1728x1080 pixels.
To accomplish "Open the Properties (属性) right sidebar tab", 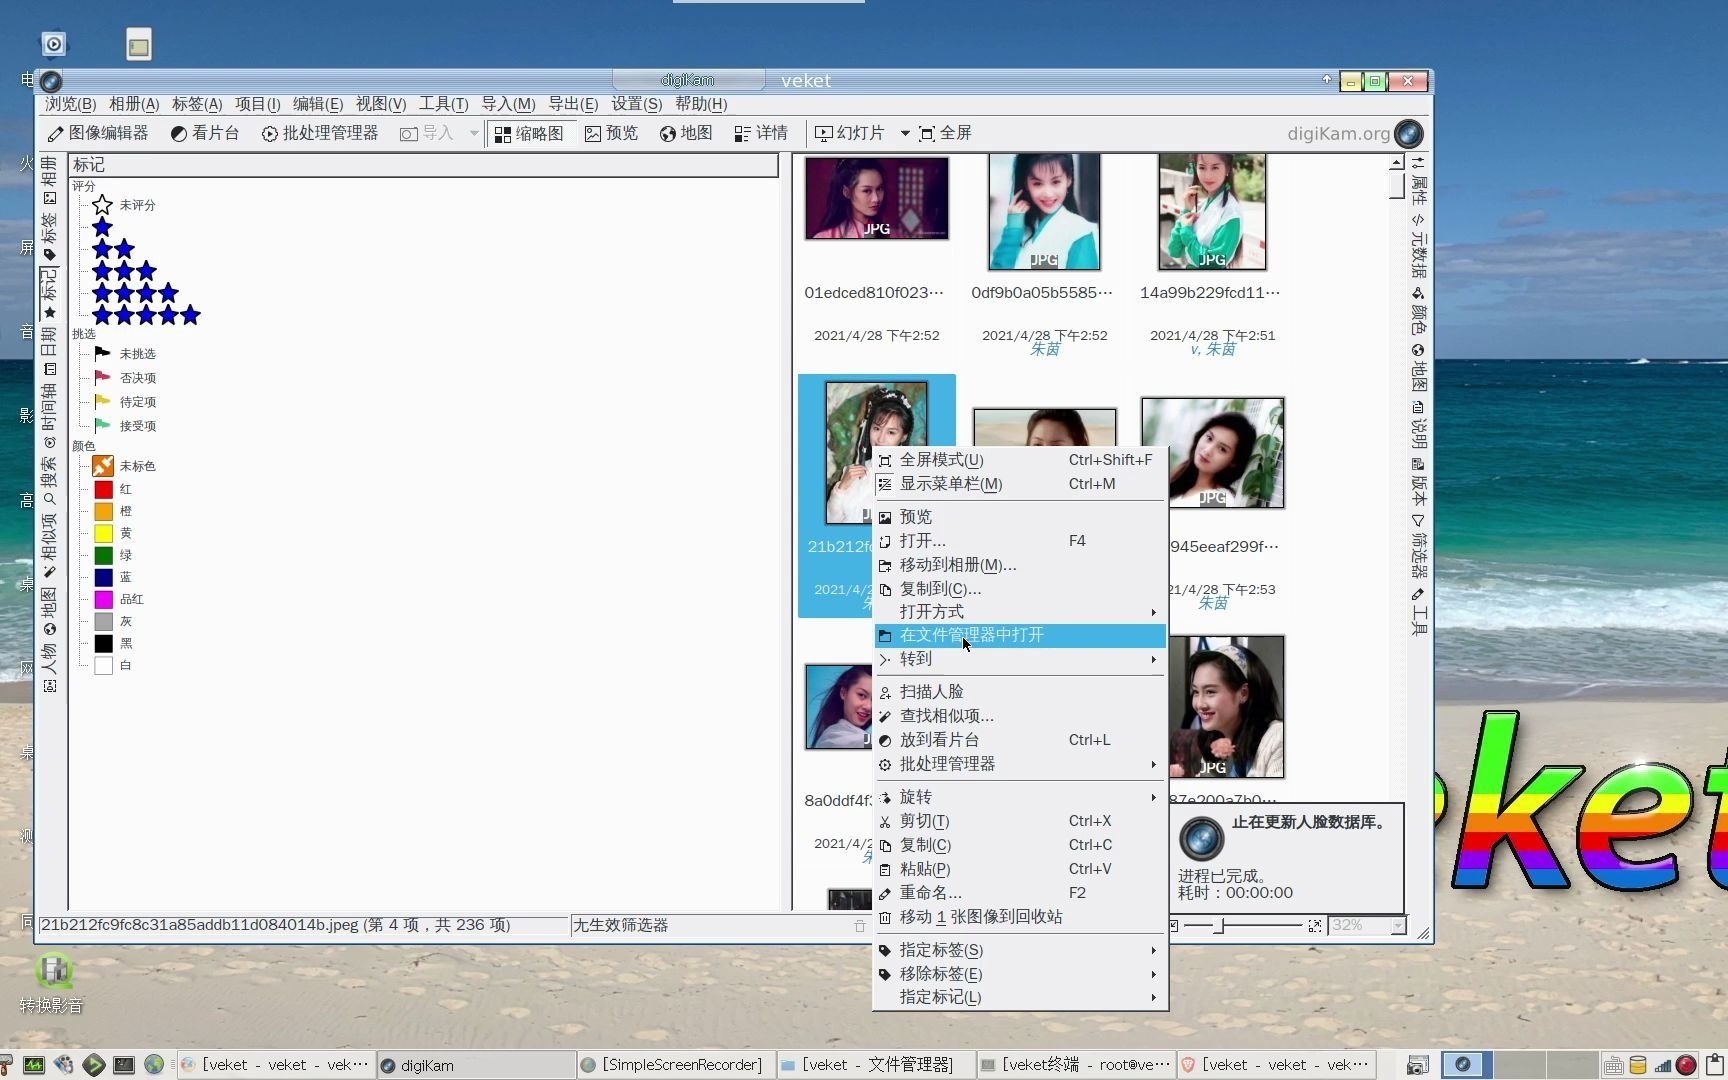I will [1418, 180].
